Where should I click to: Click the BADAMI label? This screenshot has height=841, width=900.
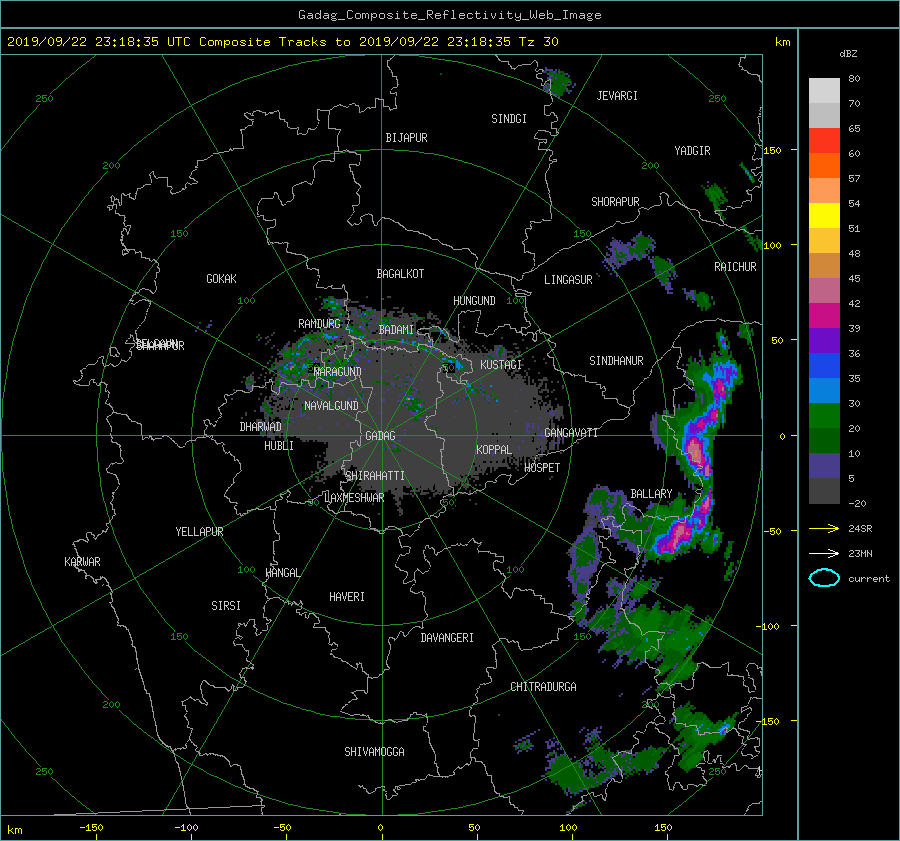coord(396,330)
